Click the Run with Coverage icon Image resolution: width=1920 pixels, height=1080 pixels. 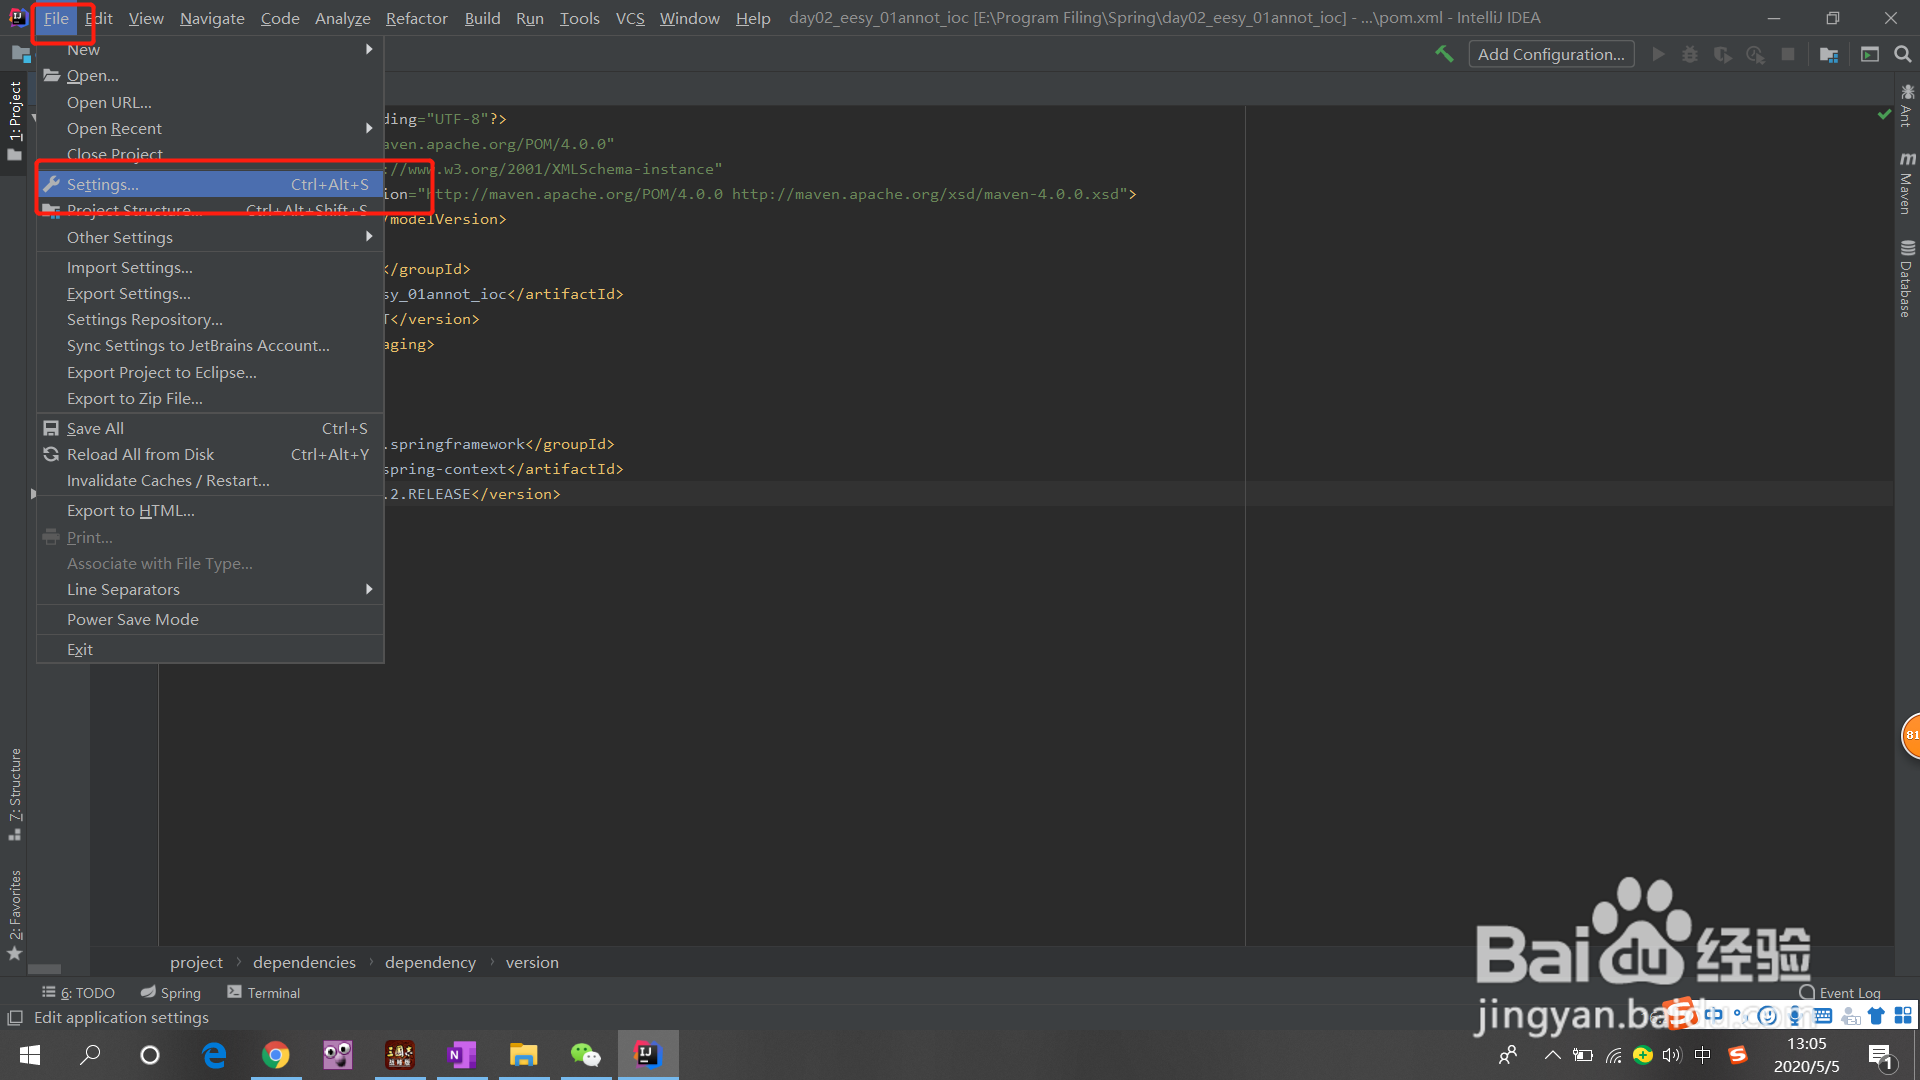(x=1722, y=54)
